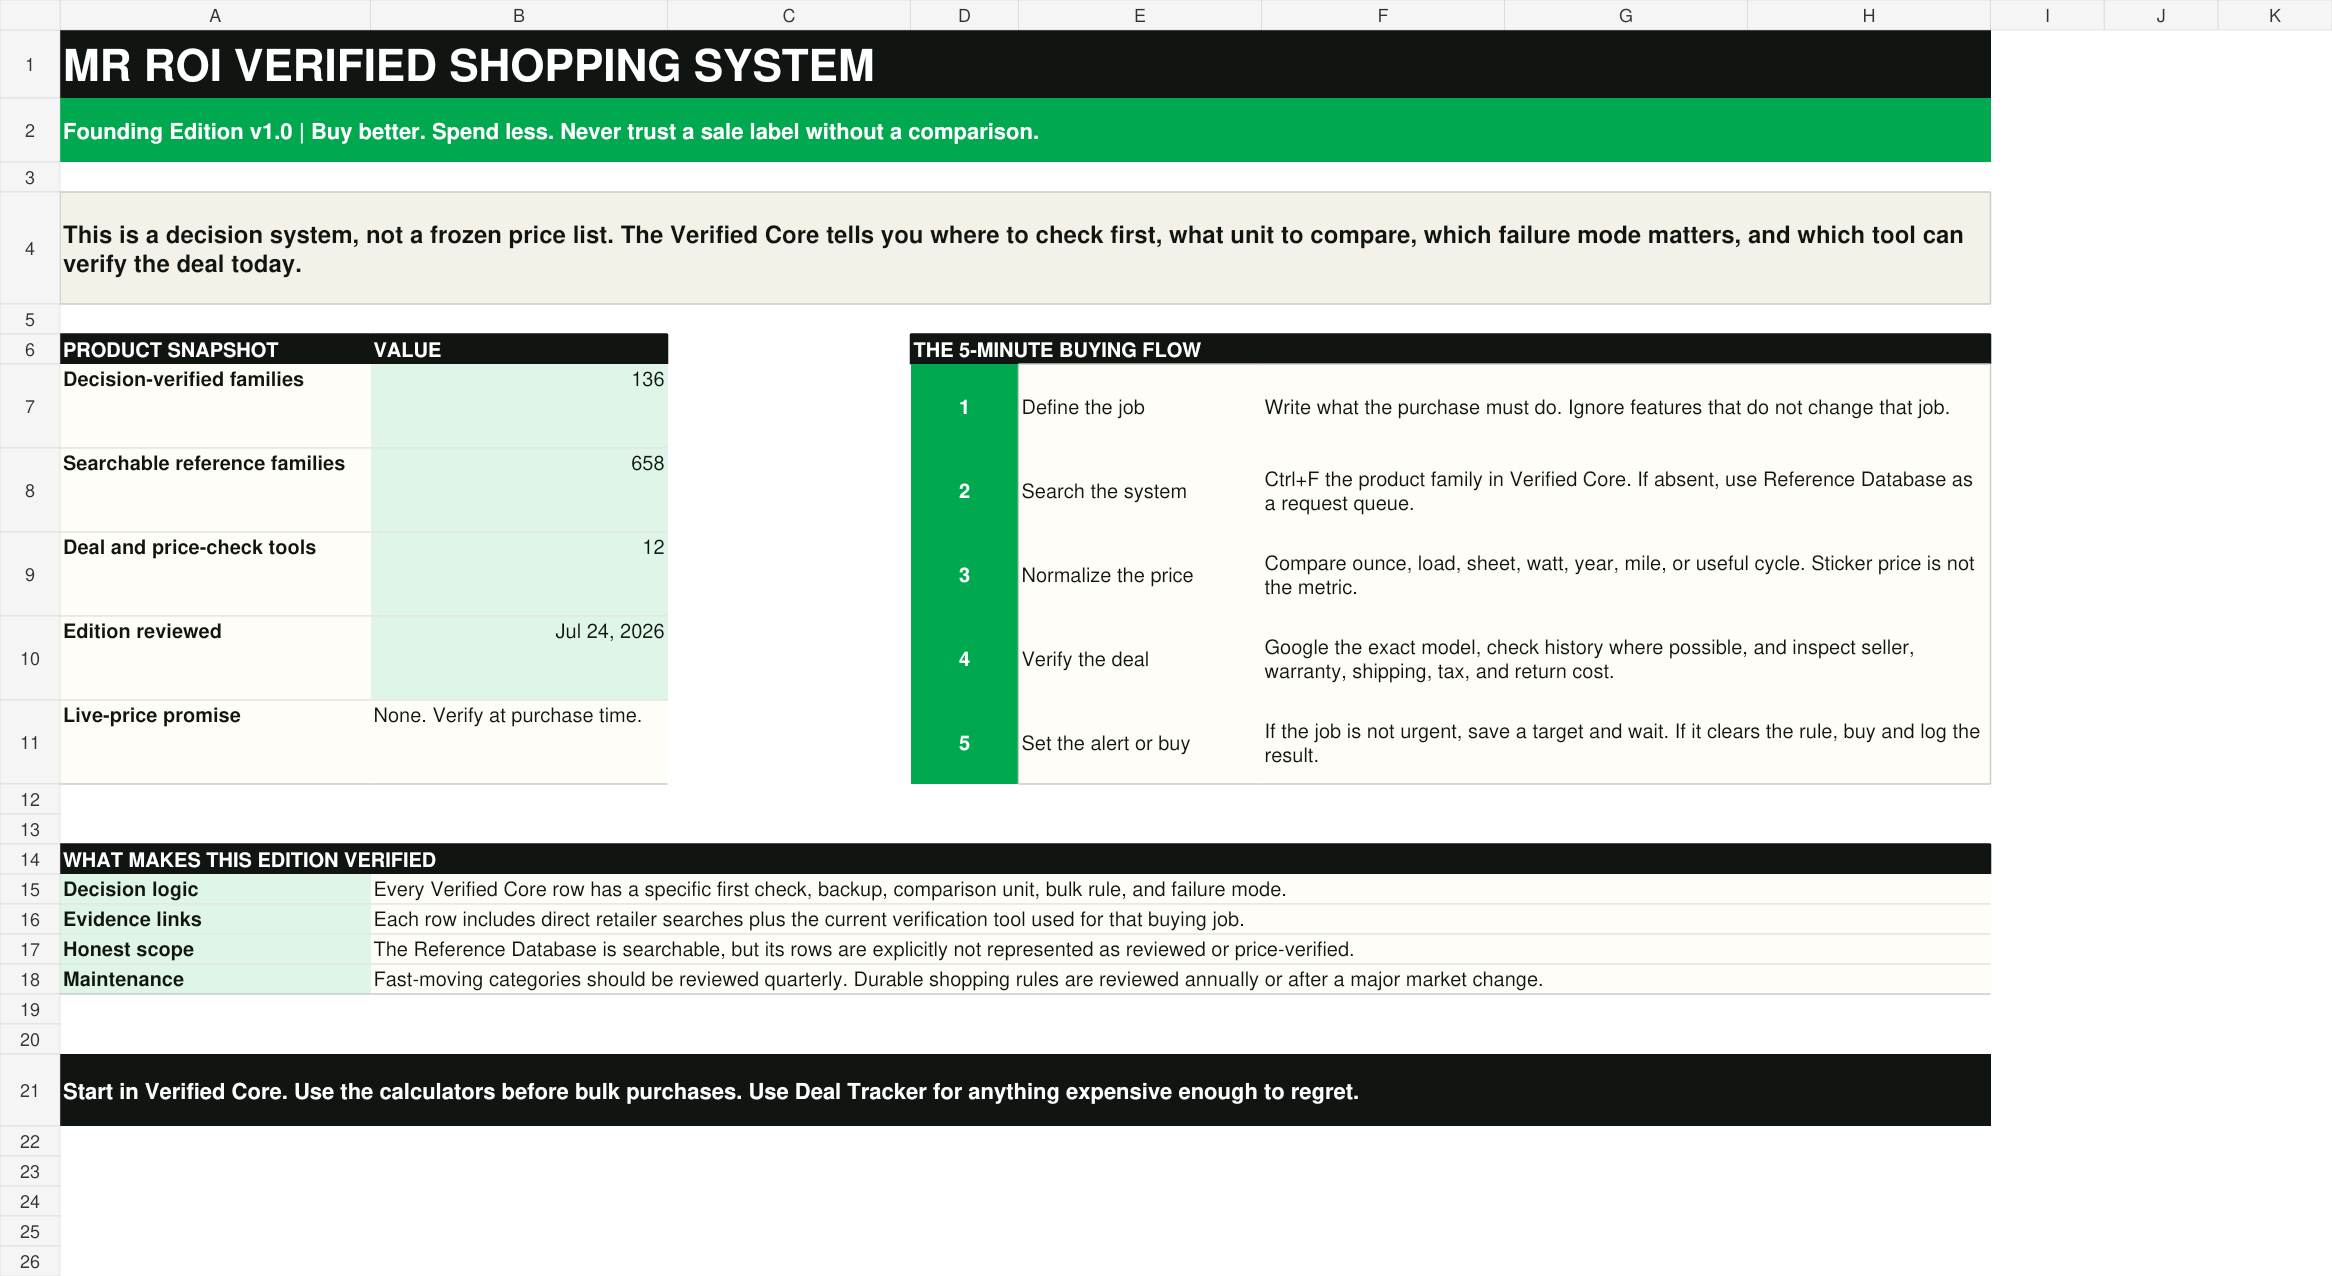The width and height of the screenshot is (2332, 1276).
Task: Select the Maintenance label cell
Action: 215,979
